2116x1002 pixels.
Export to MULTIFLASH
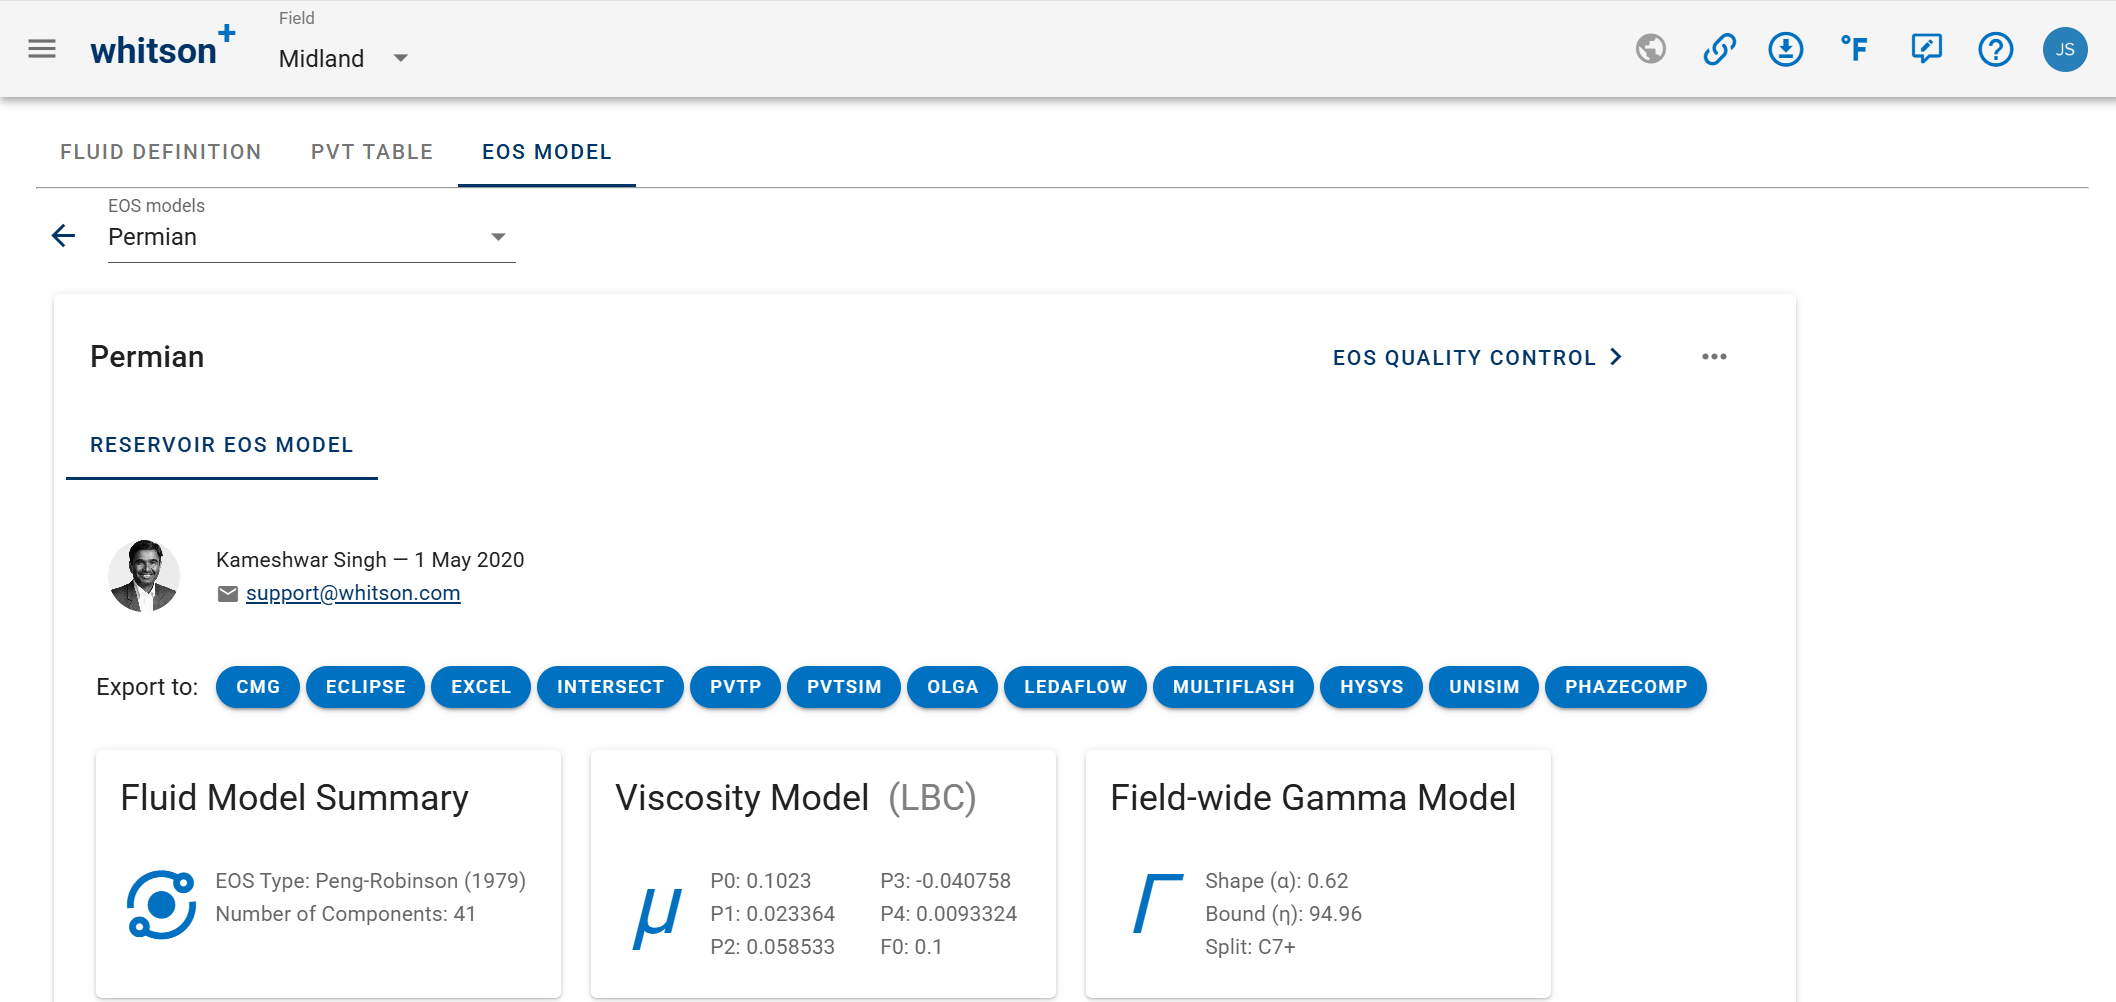click(1234, 687)
